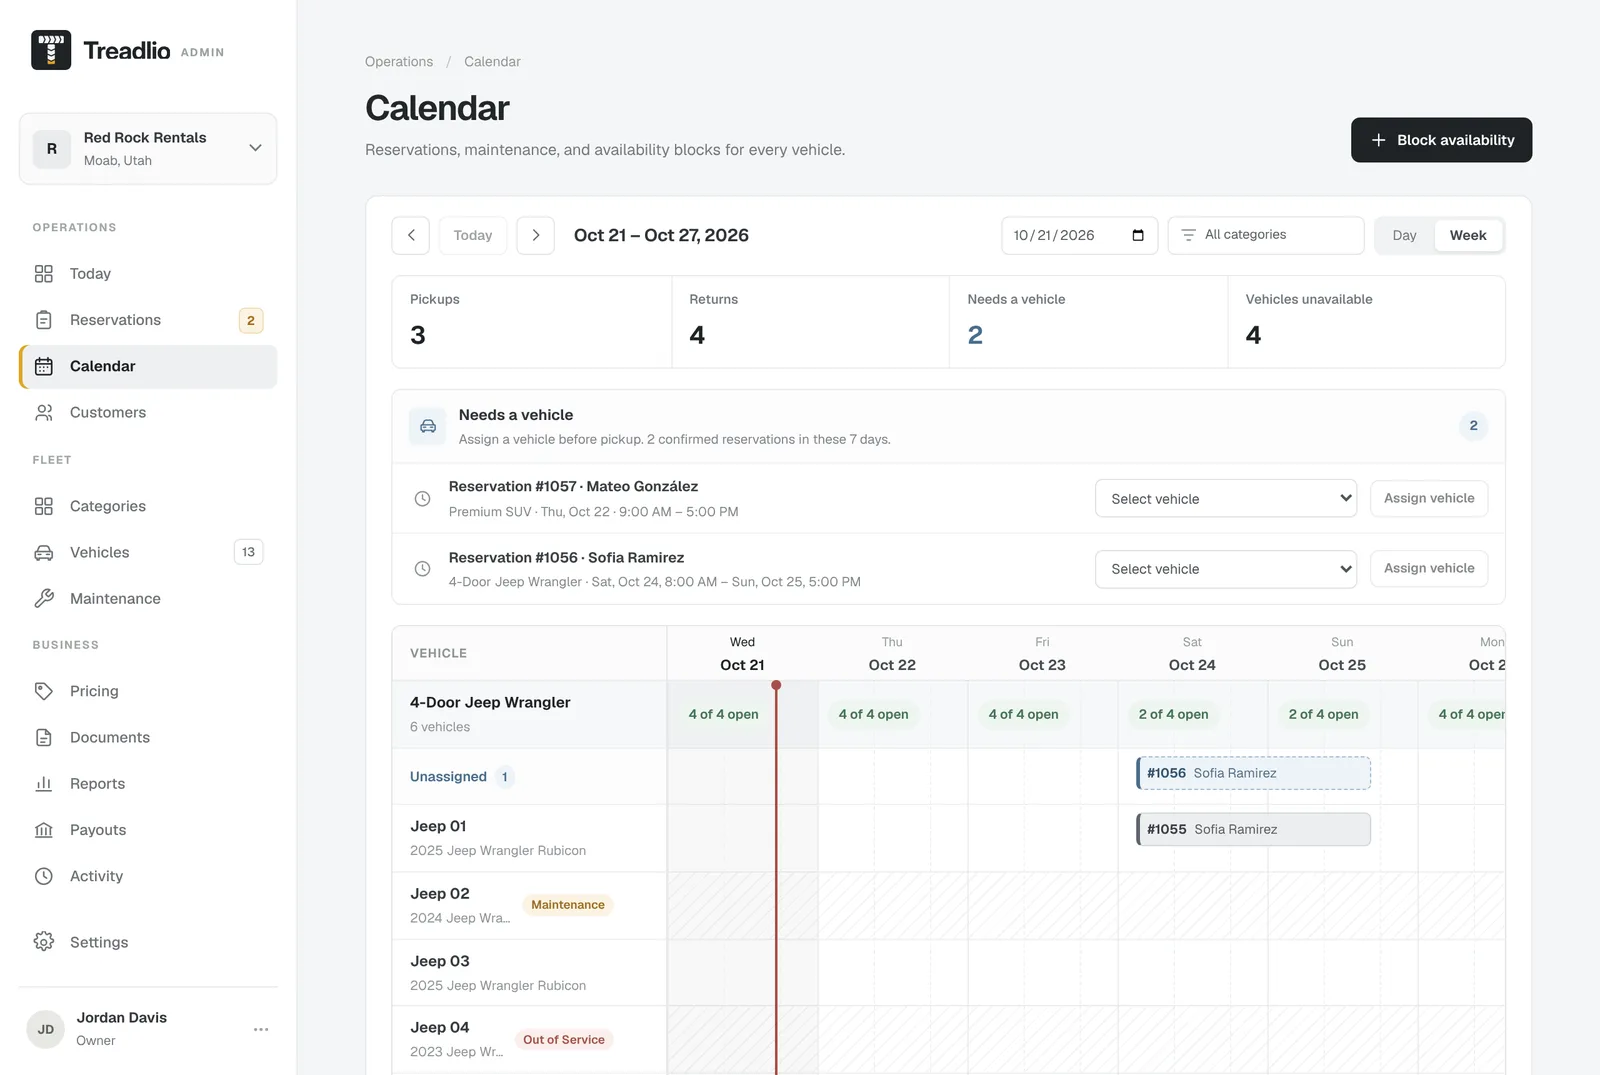Open Select vehicle dropdown for reservation #1057
The height and width of the screenshot is (1075, 1600).
tap(1226, 498)
